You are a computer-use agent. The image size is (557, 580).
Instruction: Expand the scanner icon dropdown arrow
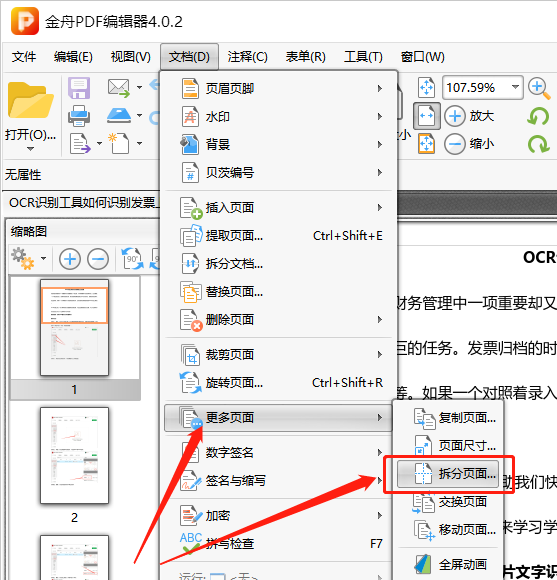pyautogui.click(x=139, y=115)
